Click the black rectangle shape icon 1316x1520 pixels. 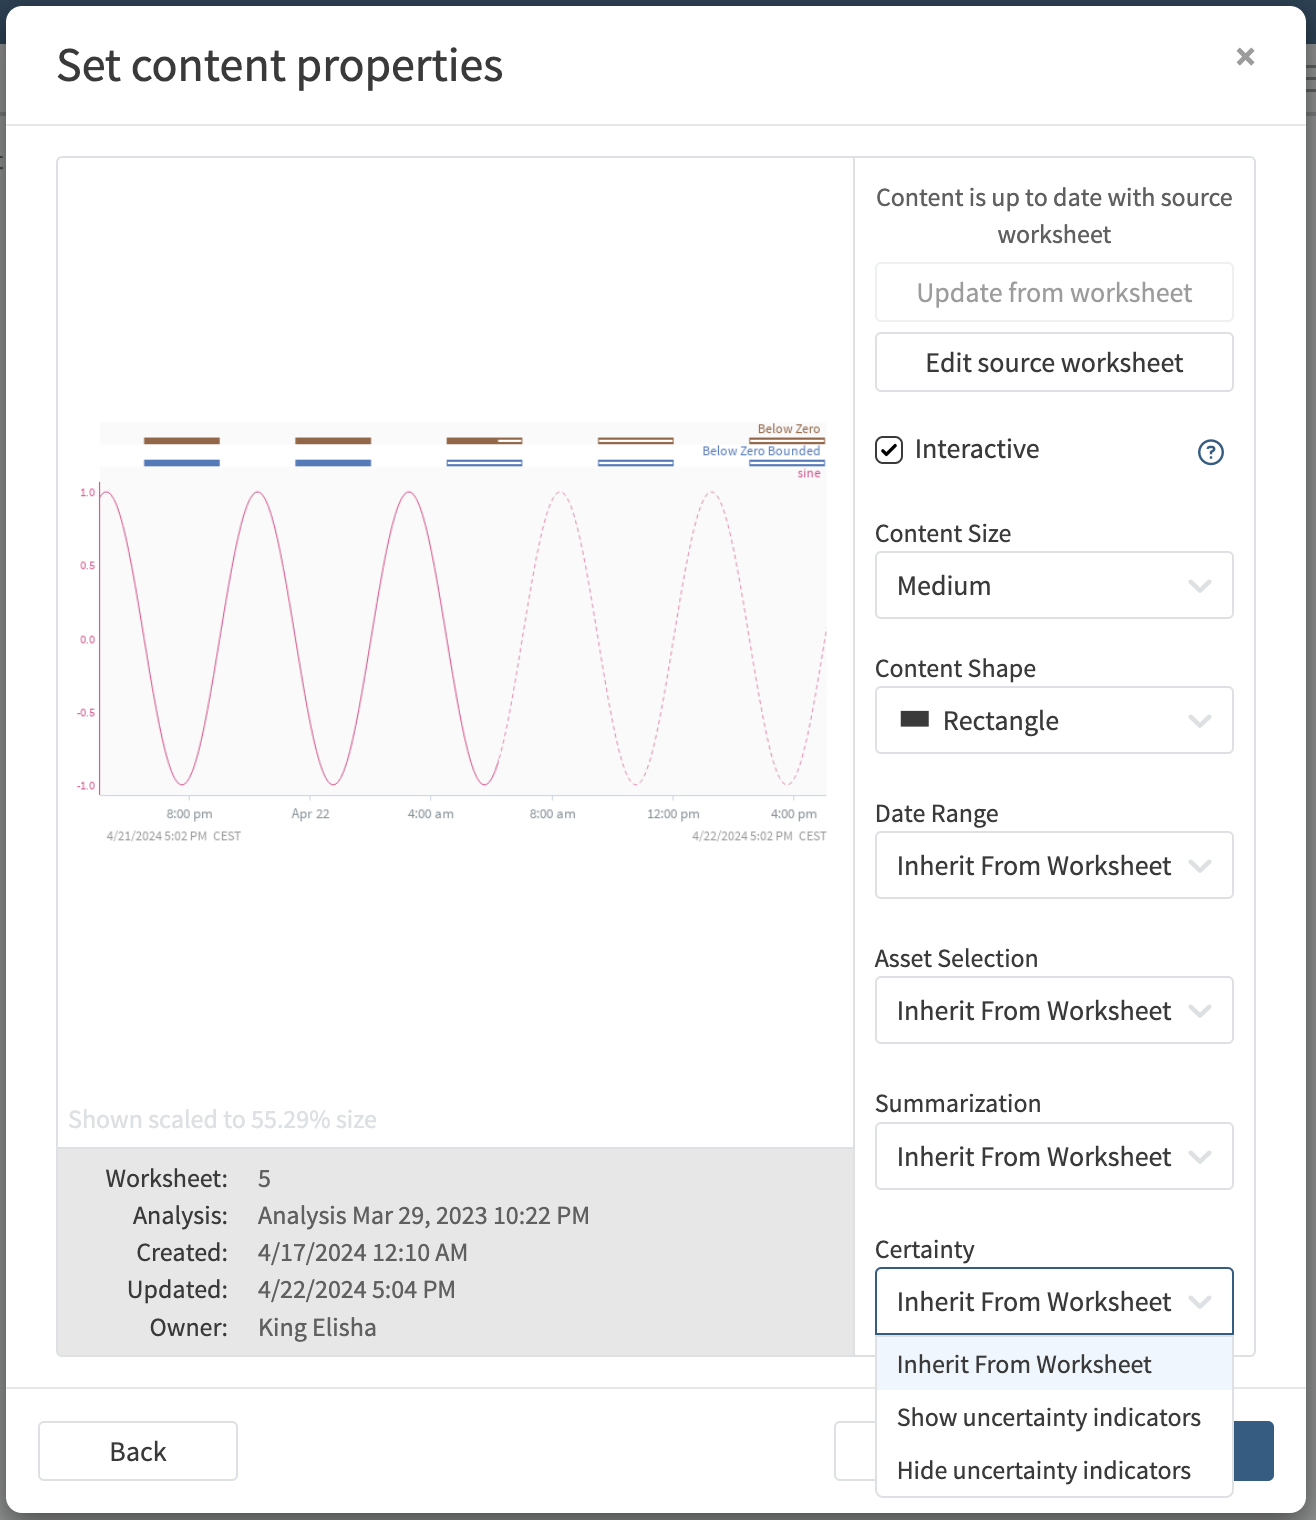point(914,720)
